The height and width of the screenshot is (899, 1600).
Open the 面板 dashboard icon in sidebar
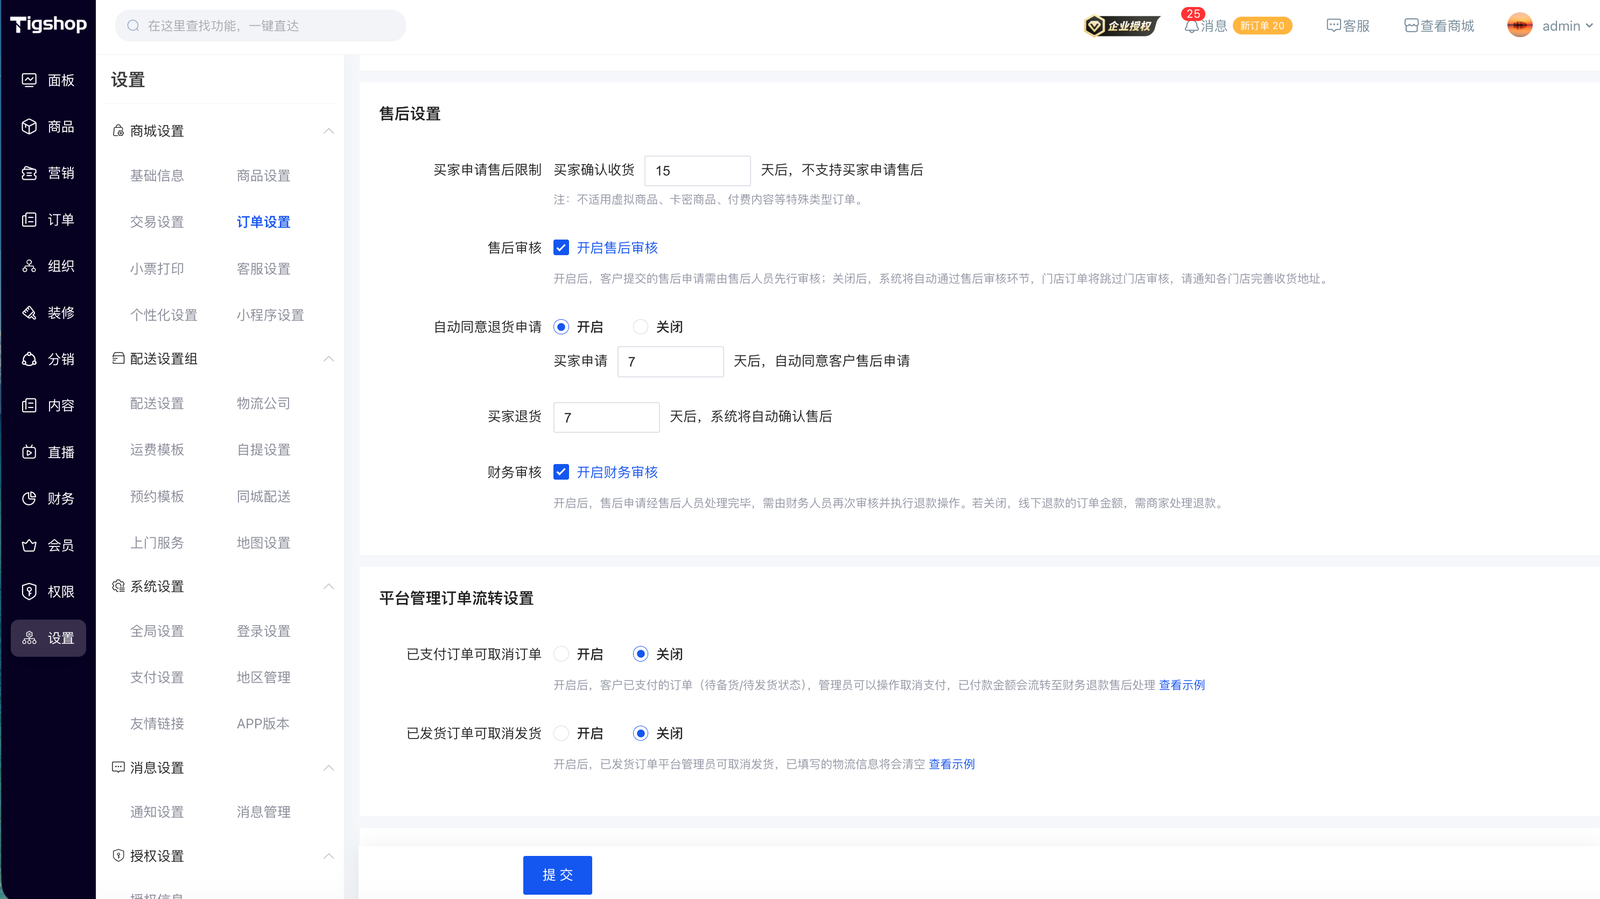(x=29, y=80)
